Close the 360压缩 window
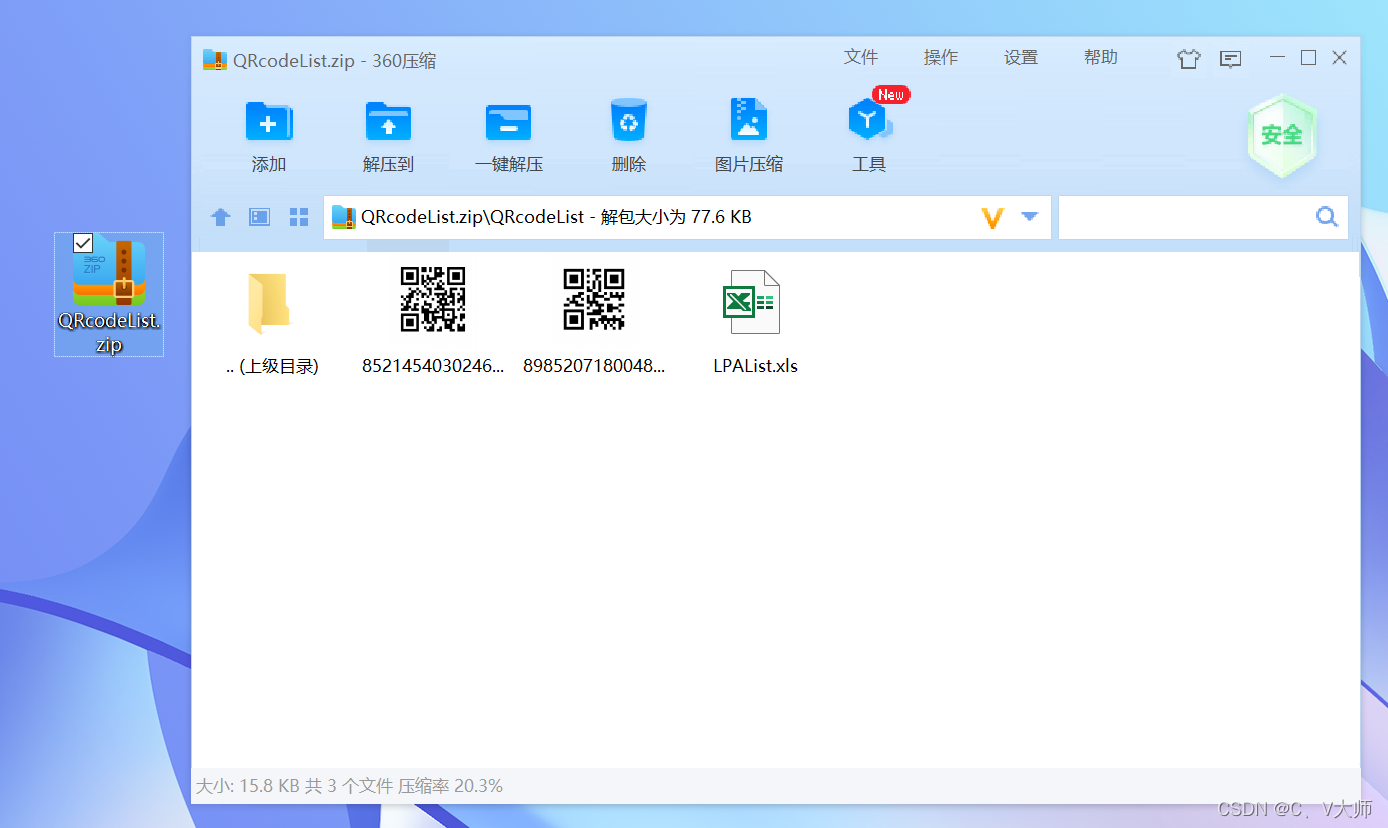This screenshot has width=1388, height=828. 1340,58
